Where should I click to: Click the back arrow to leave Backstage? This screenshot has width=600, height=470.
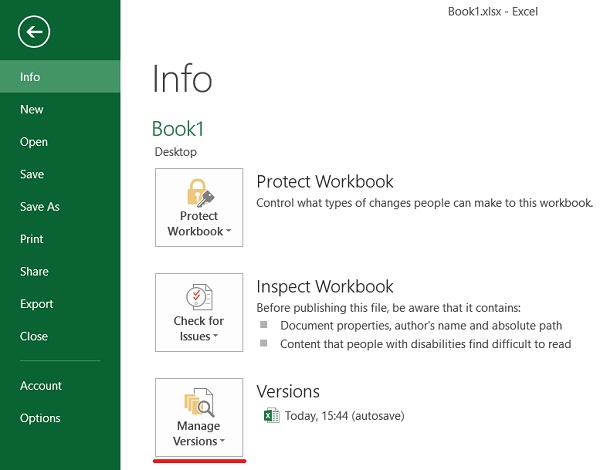coord(34,32)
